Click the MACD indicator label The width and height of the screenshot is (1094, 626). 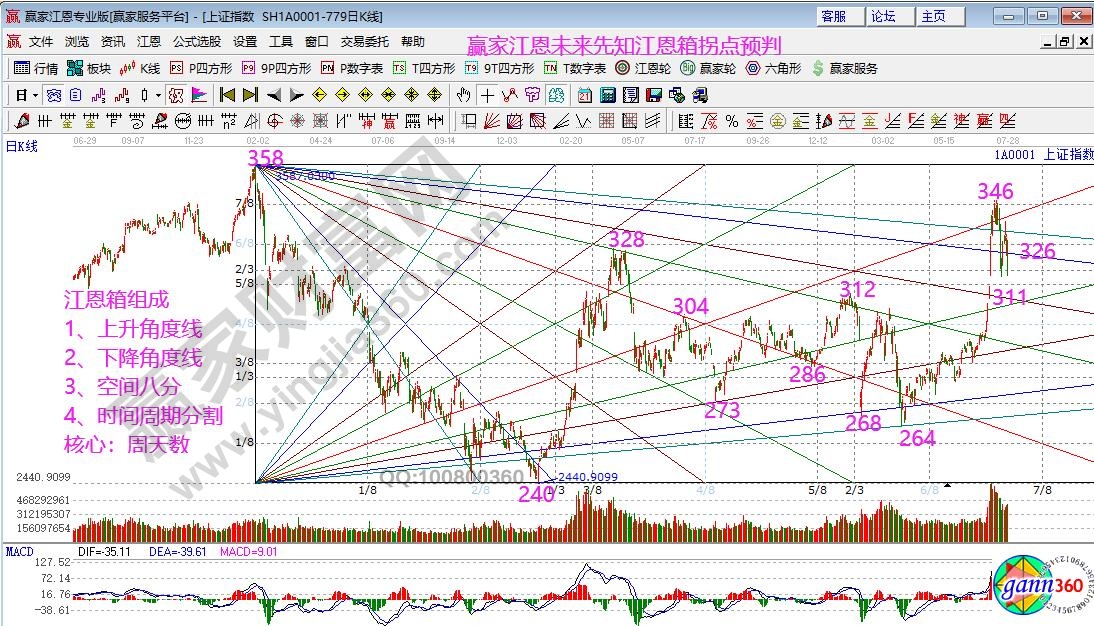tap(20, 552)
